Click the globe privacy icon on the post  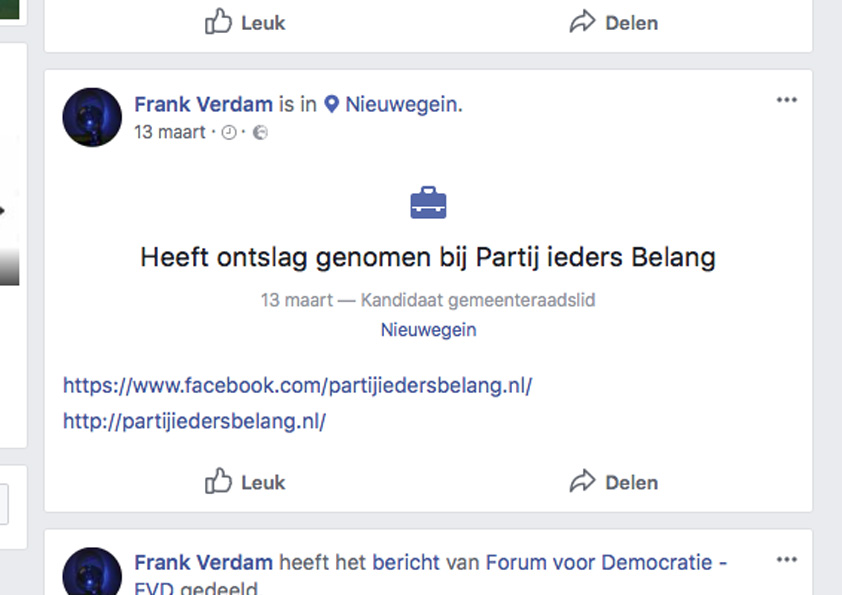(x=260, y=132)
